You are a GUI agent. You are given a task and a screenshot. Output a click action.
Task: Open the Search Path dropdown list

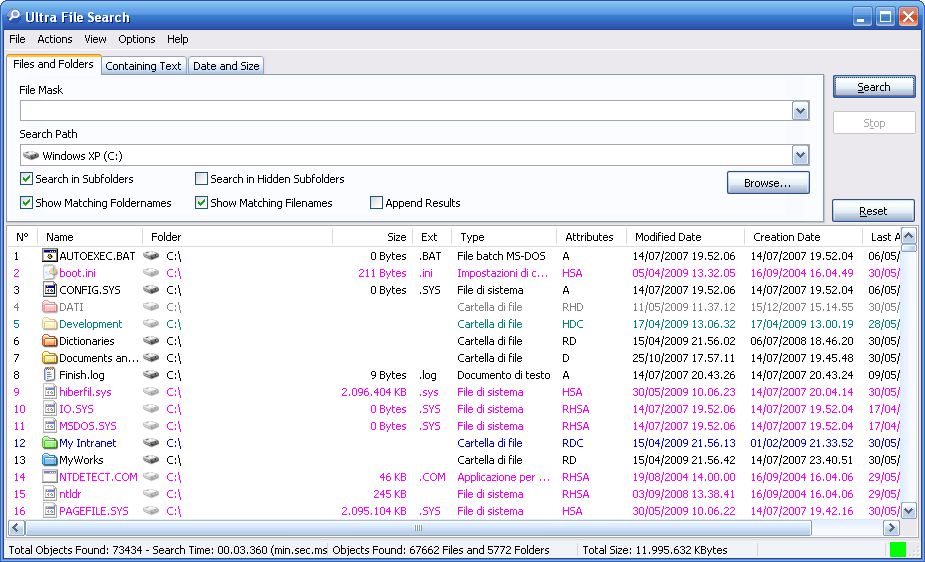[x=800, y=155]
